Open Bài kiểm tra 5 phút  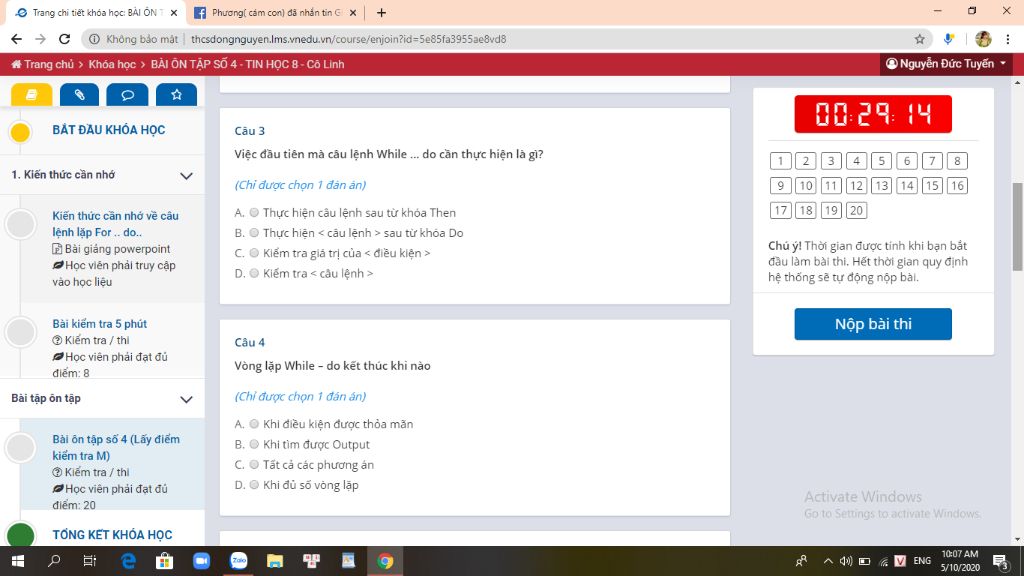point(99,324)
